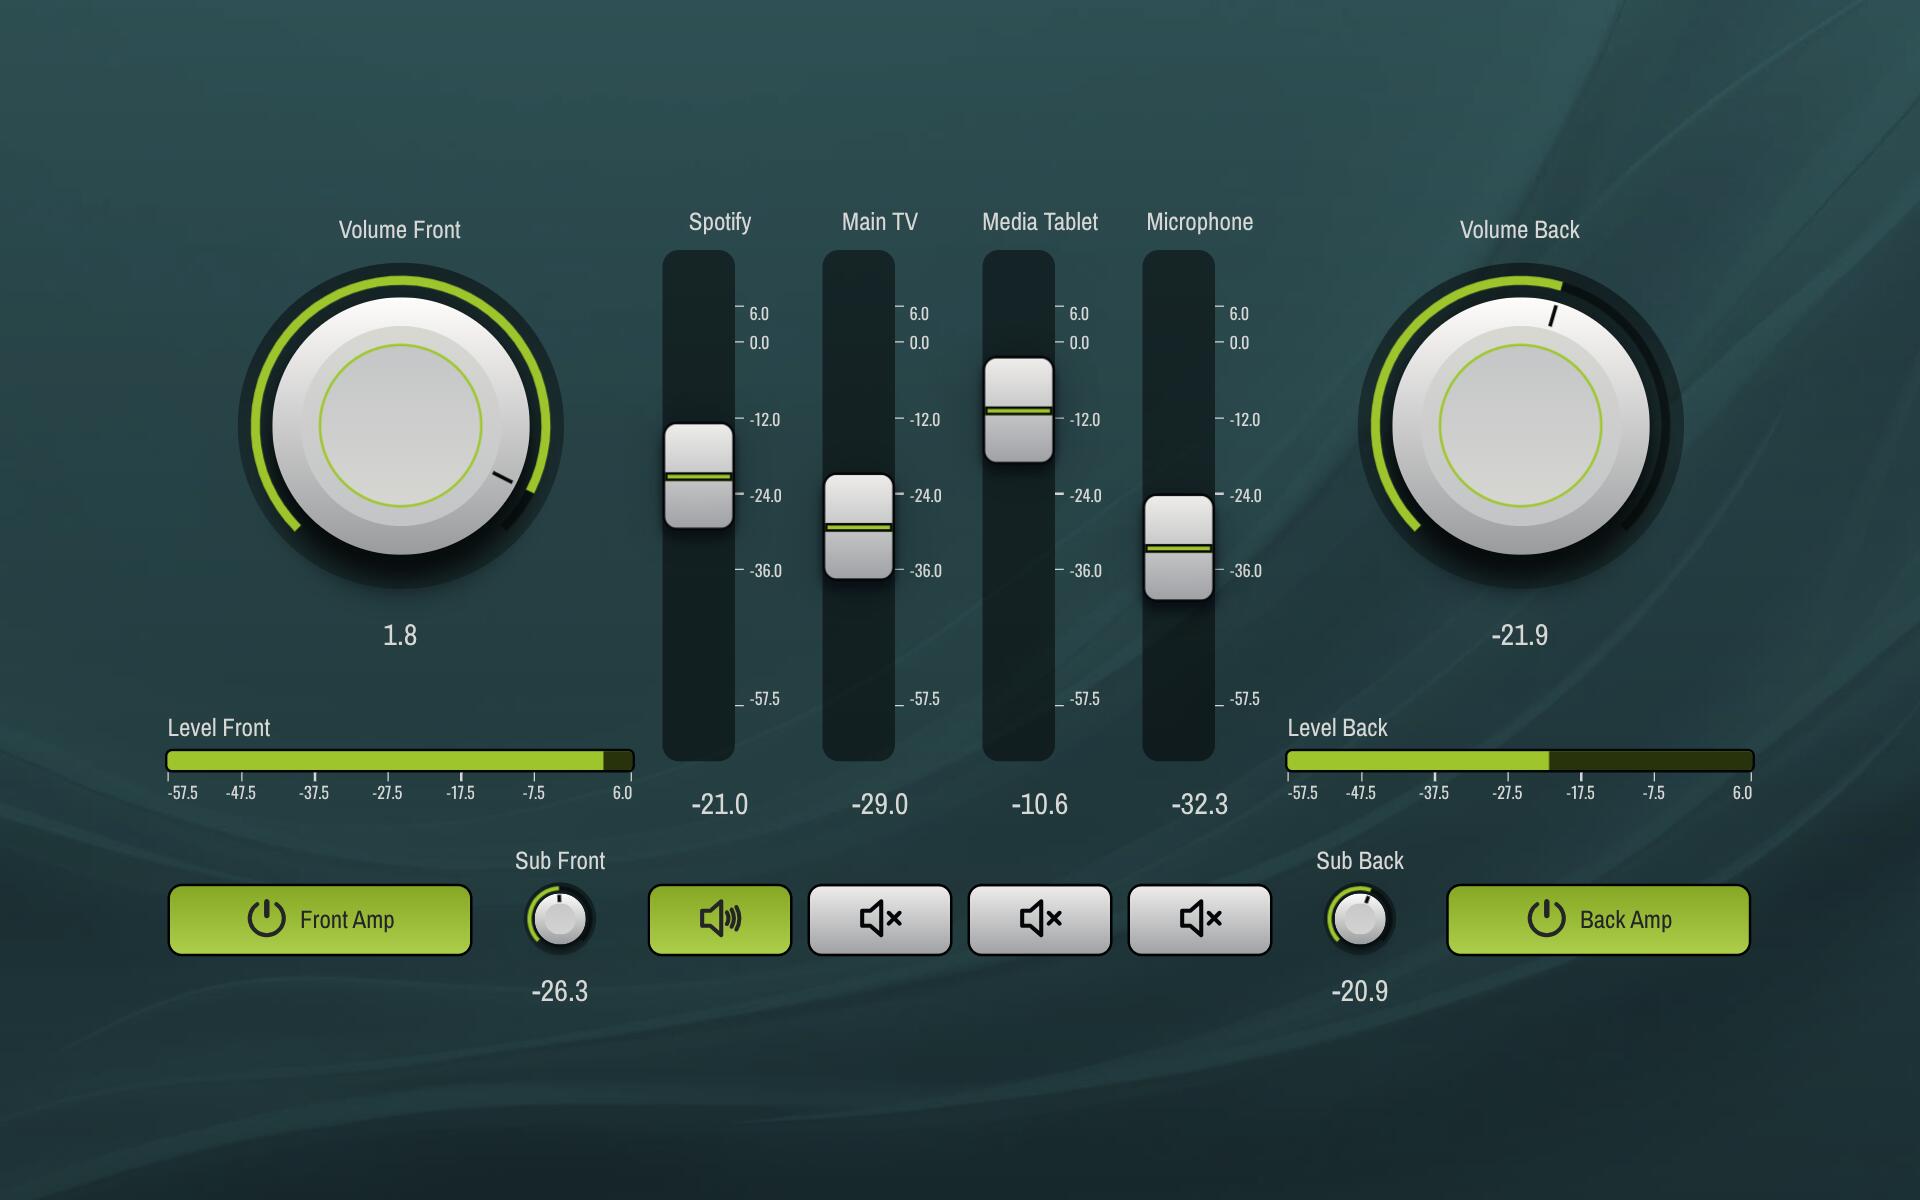Click the Main TV fader handle
1920x1200 pixels.
point(859,527)
